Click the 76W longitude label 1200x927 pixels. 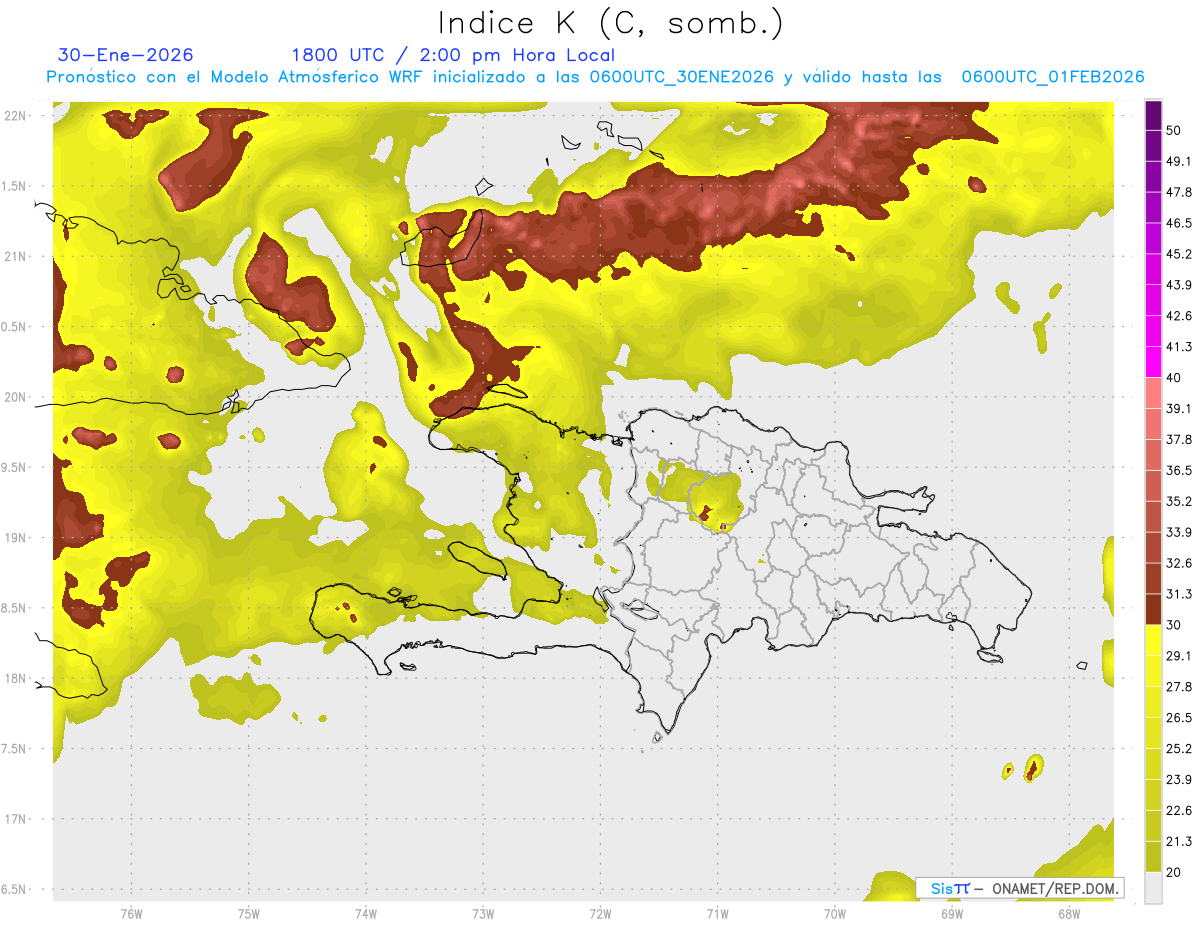pyautogui.click(x=131, y=914)
